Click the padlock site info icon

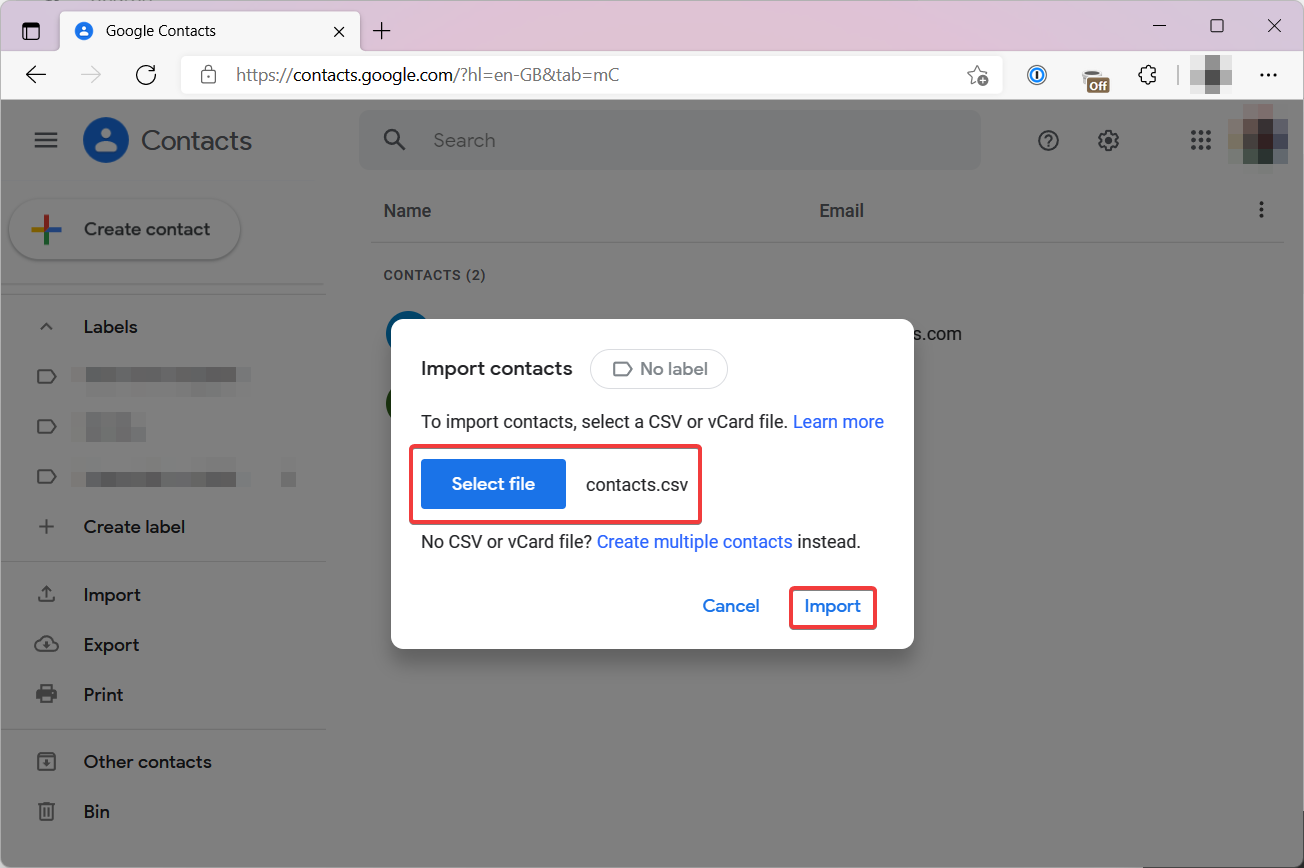pos(208,75)
